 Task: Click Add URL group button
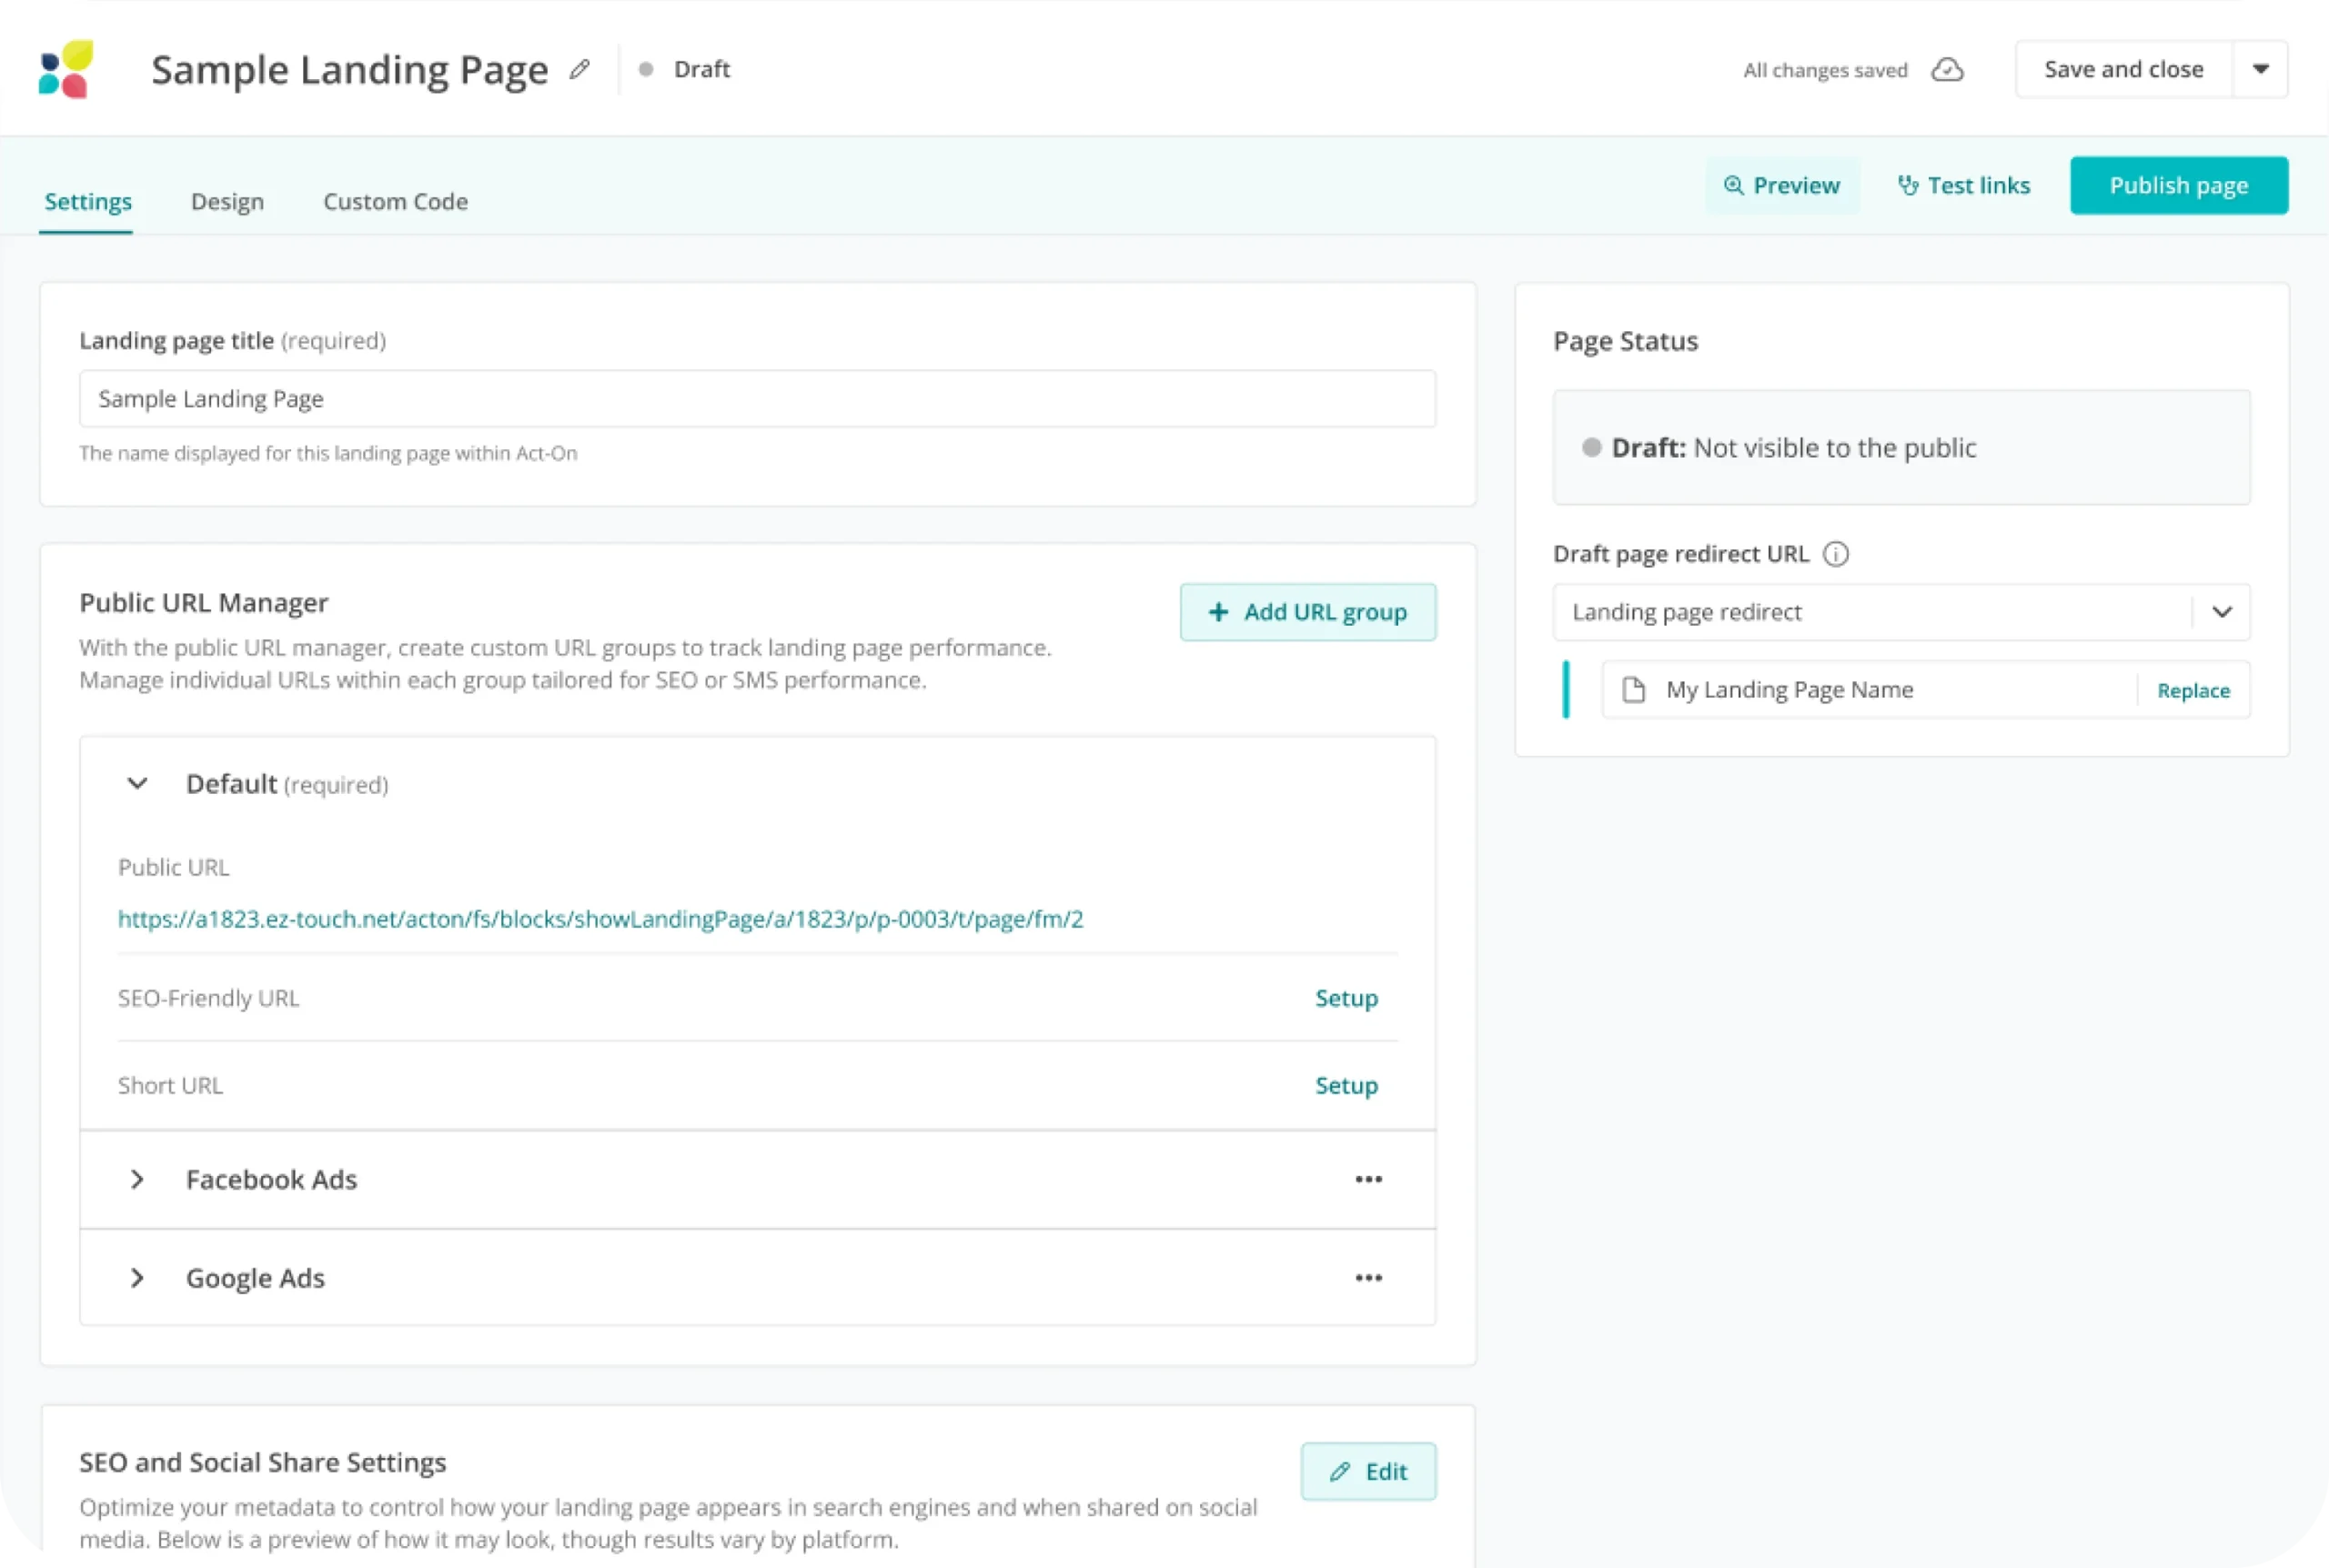point(1307,612)
